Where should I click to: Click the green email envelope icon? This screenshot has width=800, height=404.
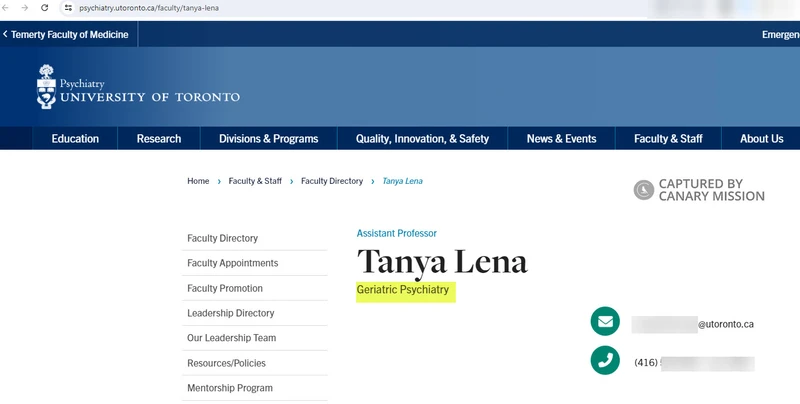(x=605, y=321)
